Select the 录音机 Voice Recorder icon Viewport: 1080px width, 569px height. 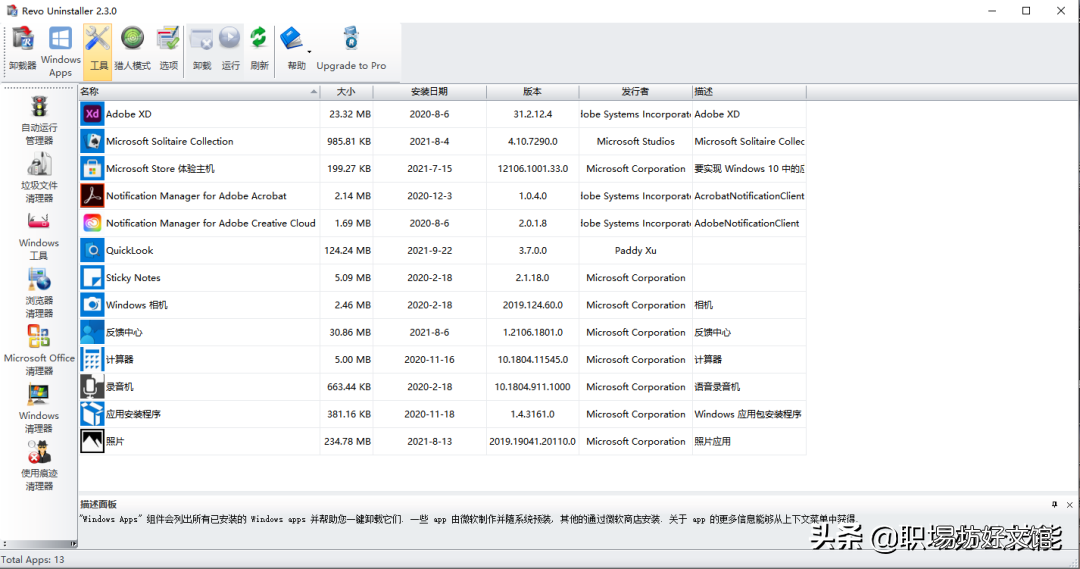point(92,386)
